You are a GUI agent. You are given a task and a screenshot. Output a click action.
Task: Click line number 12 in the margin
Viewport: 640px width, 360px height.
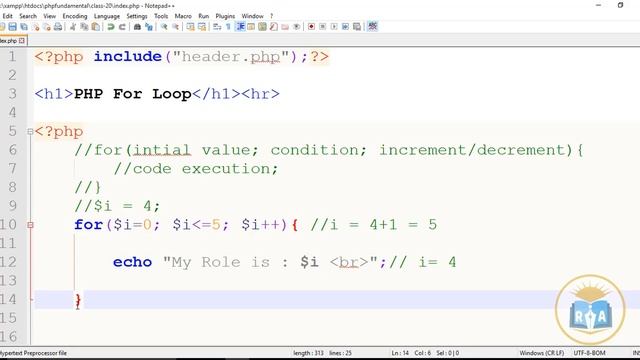click(x=8, y=262)
